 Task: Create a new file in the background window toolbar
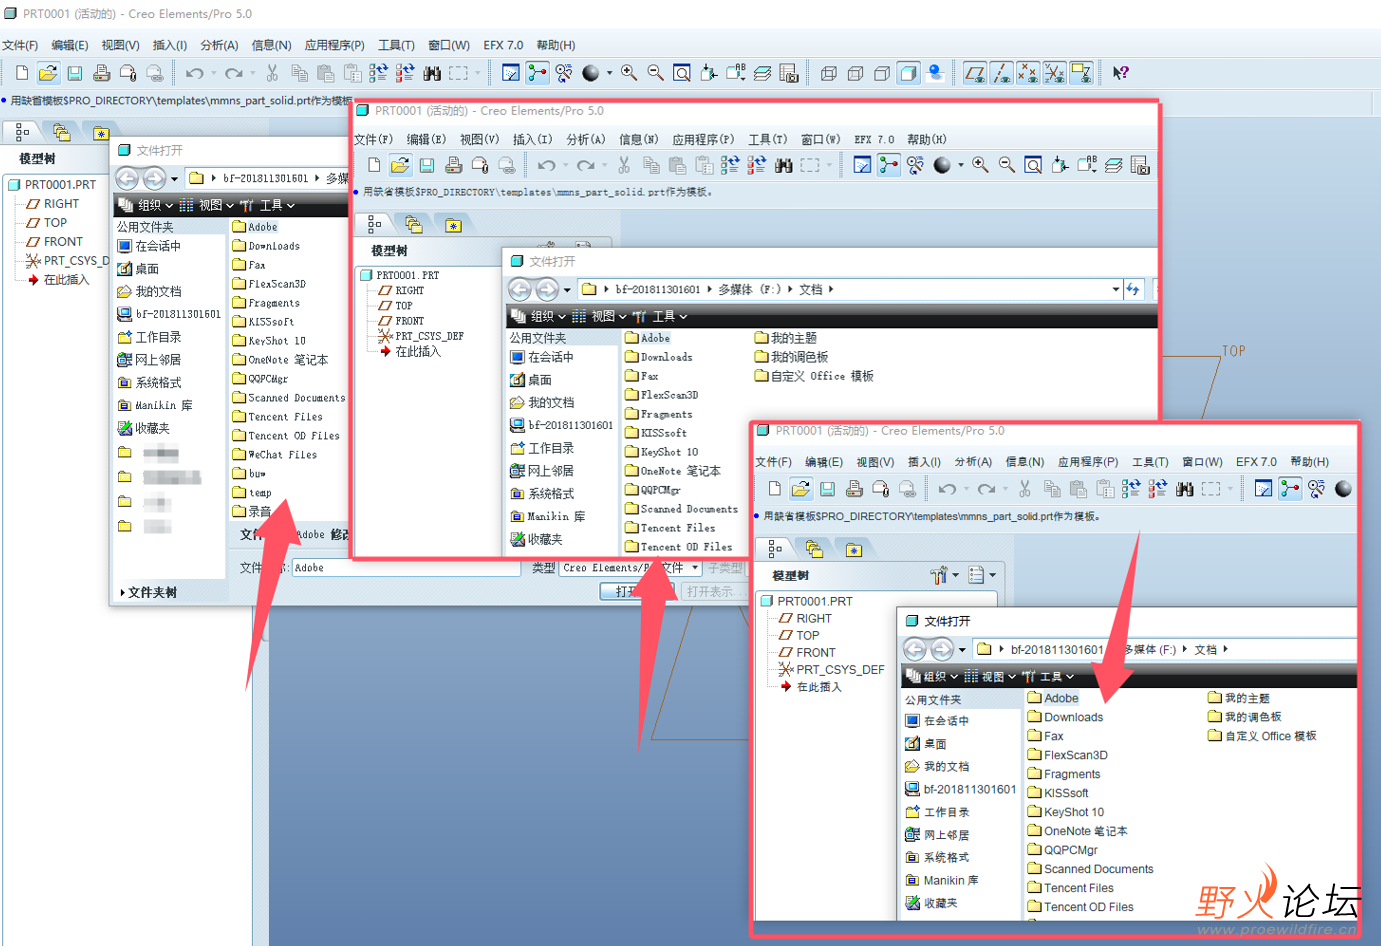tap(22, 73)
